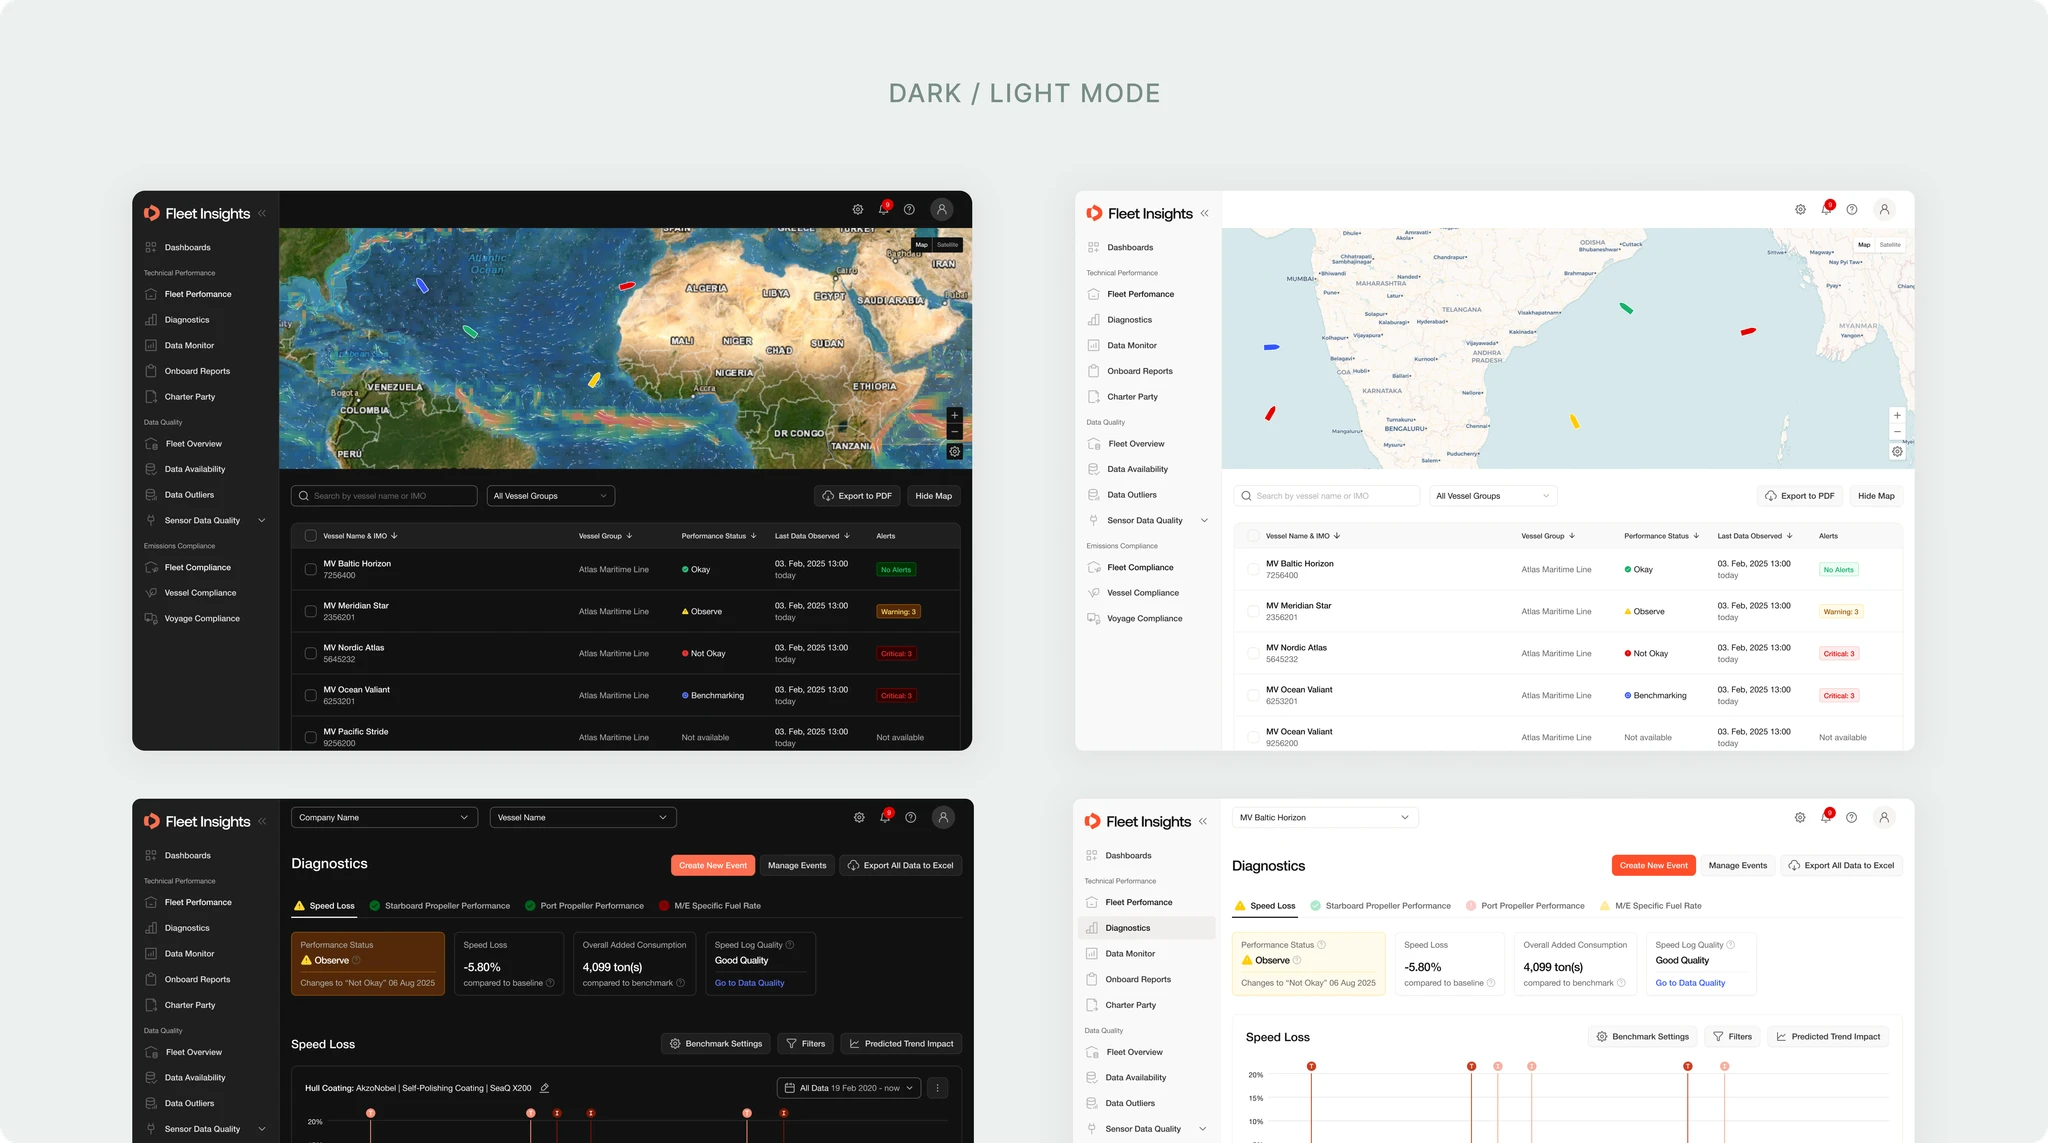The height and width of the screenshot is (1143, 2048).
Task: Select the green vessel marker on light map
Action: (x=1626, y=309)
